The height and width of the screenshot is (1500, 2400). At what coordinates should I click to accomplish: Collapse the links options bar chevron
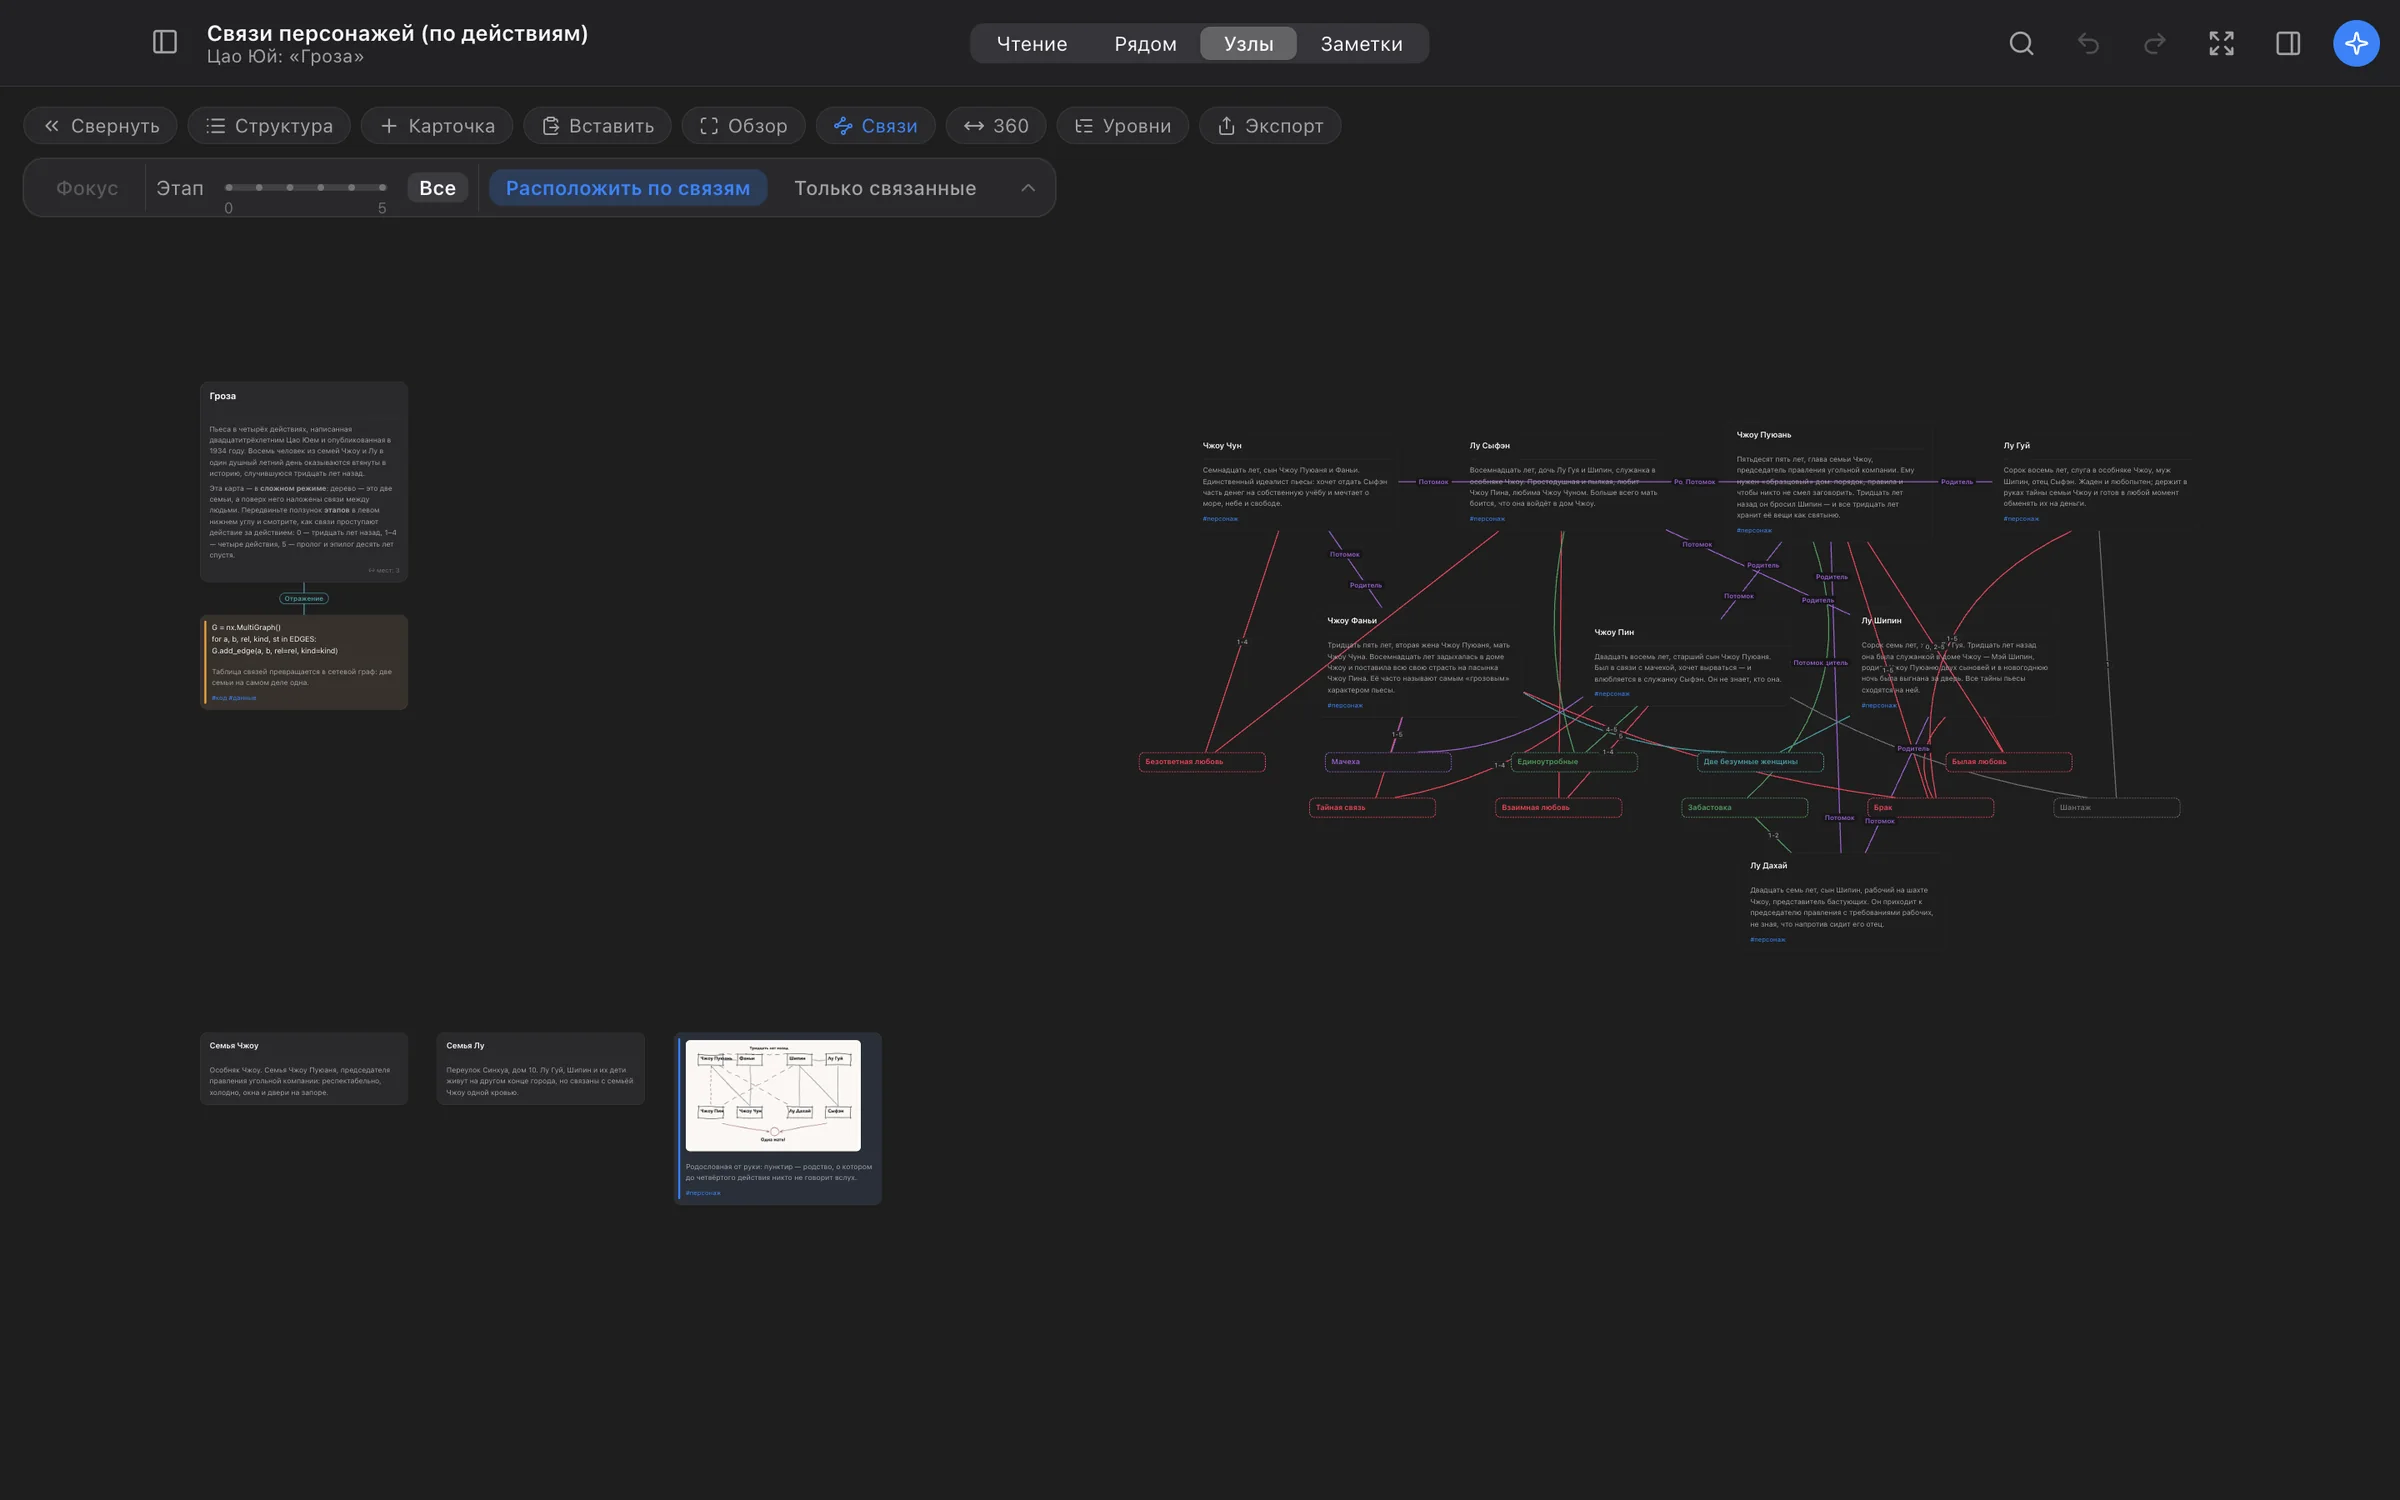coord(1028,188)
